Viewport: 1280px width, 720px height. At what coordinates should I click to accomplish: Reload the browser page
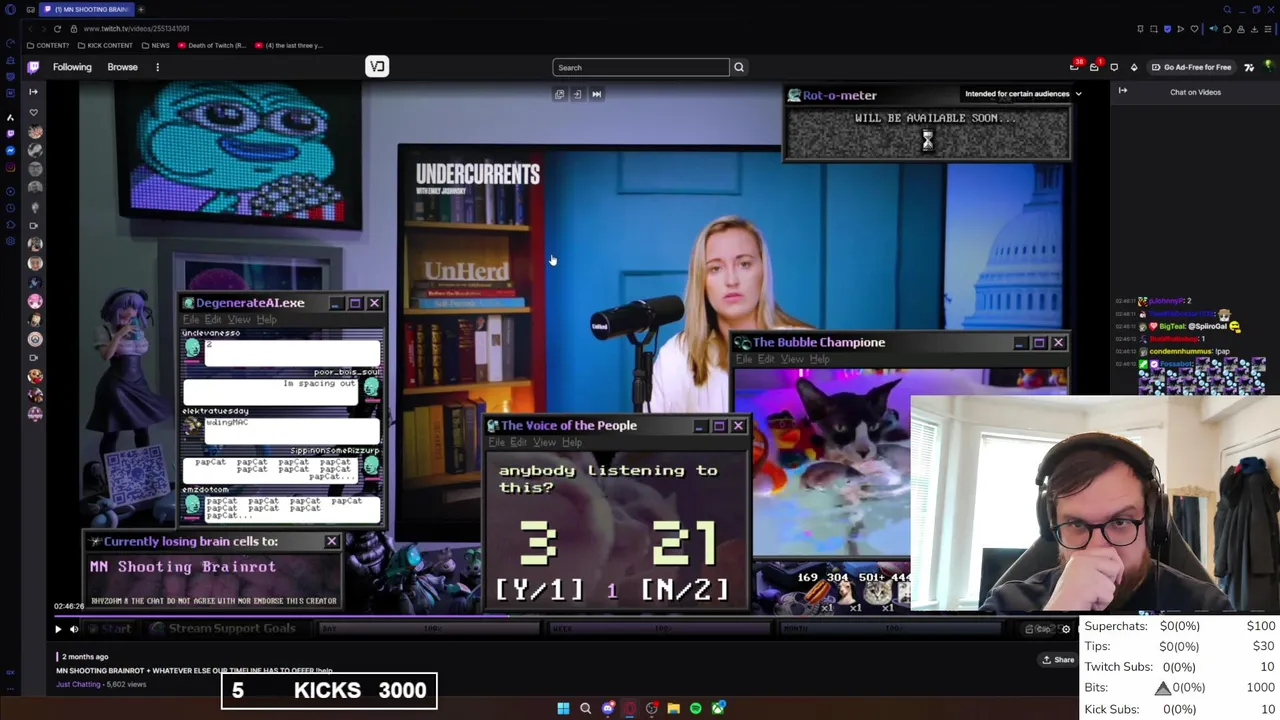tap(57, 28)
